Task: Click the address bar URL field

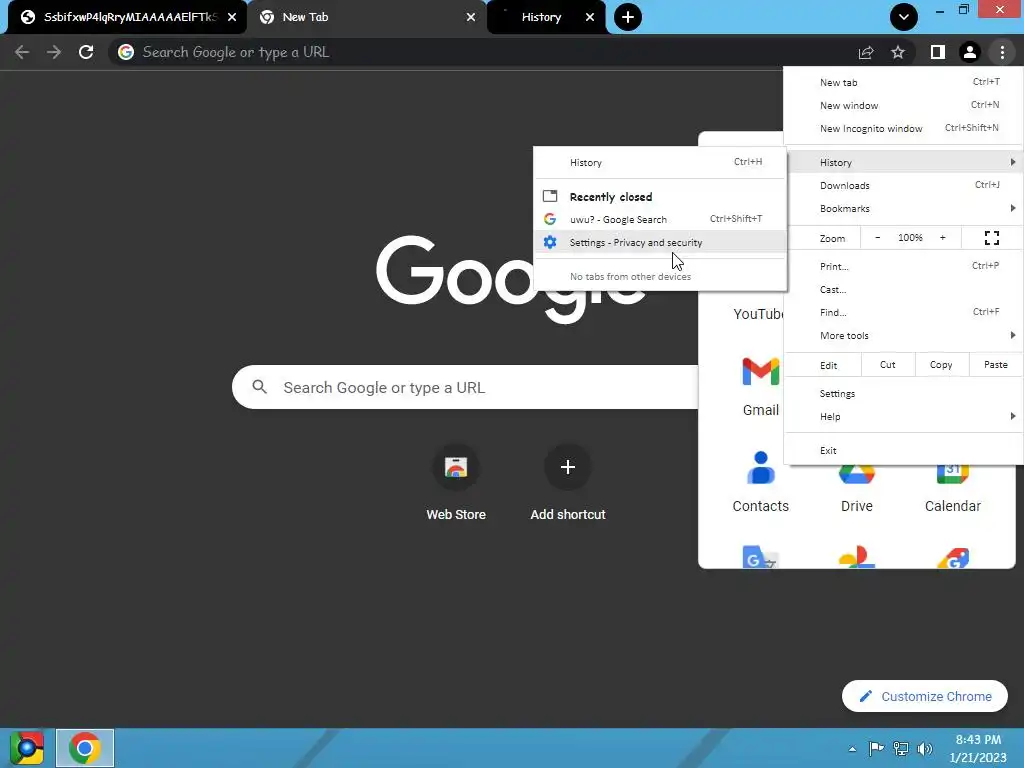Action: [482, 52]
